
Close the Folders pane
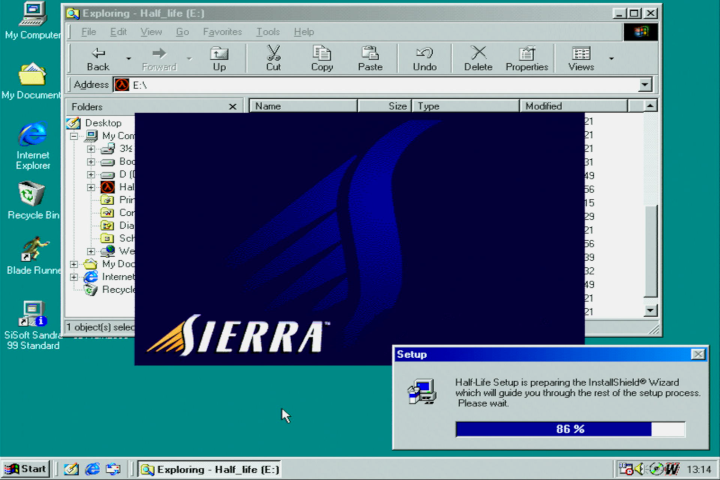232,107
